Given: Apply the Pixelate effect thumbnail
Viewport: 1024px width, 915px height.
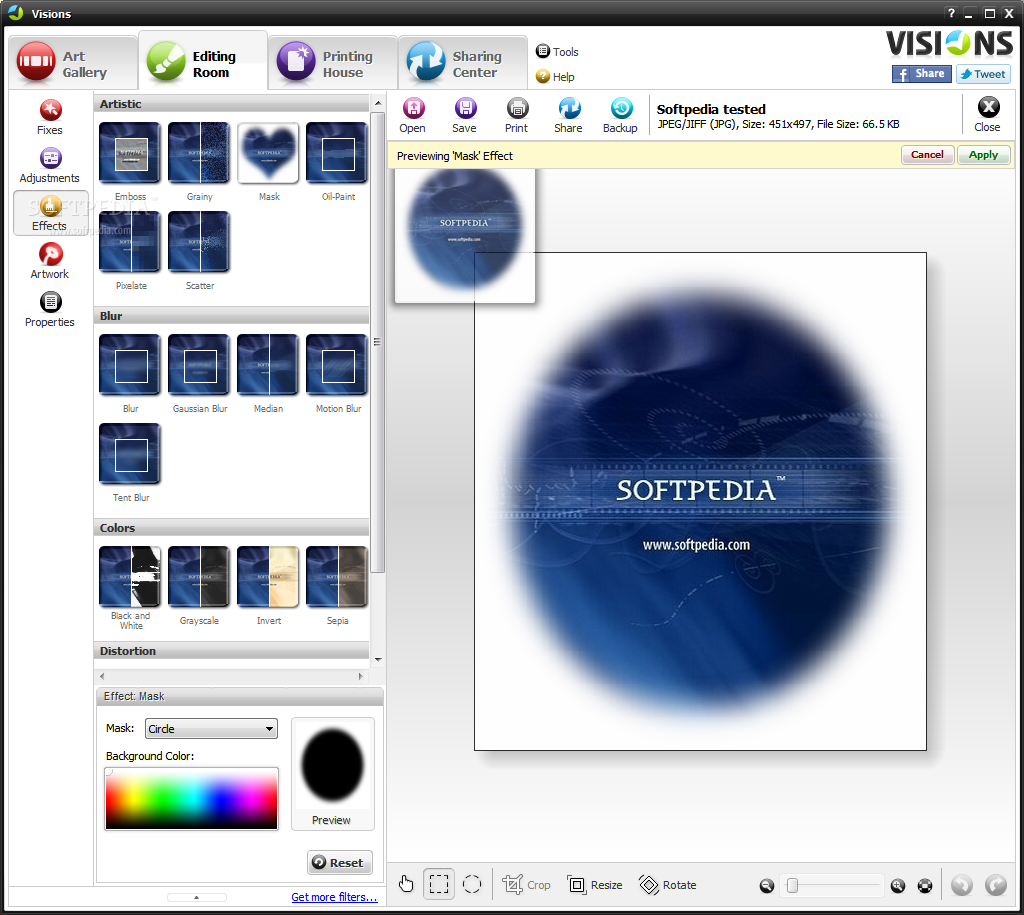Looking at the screenshot, I should click(130, 242).
